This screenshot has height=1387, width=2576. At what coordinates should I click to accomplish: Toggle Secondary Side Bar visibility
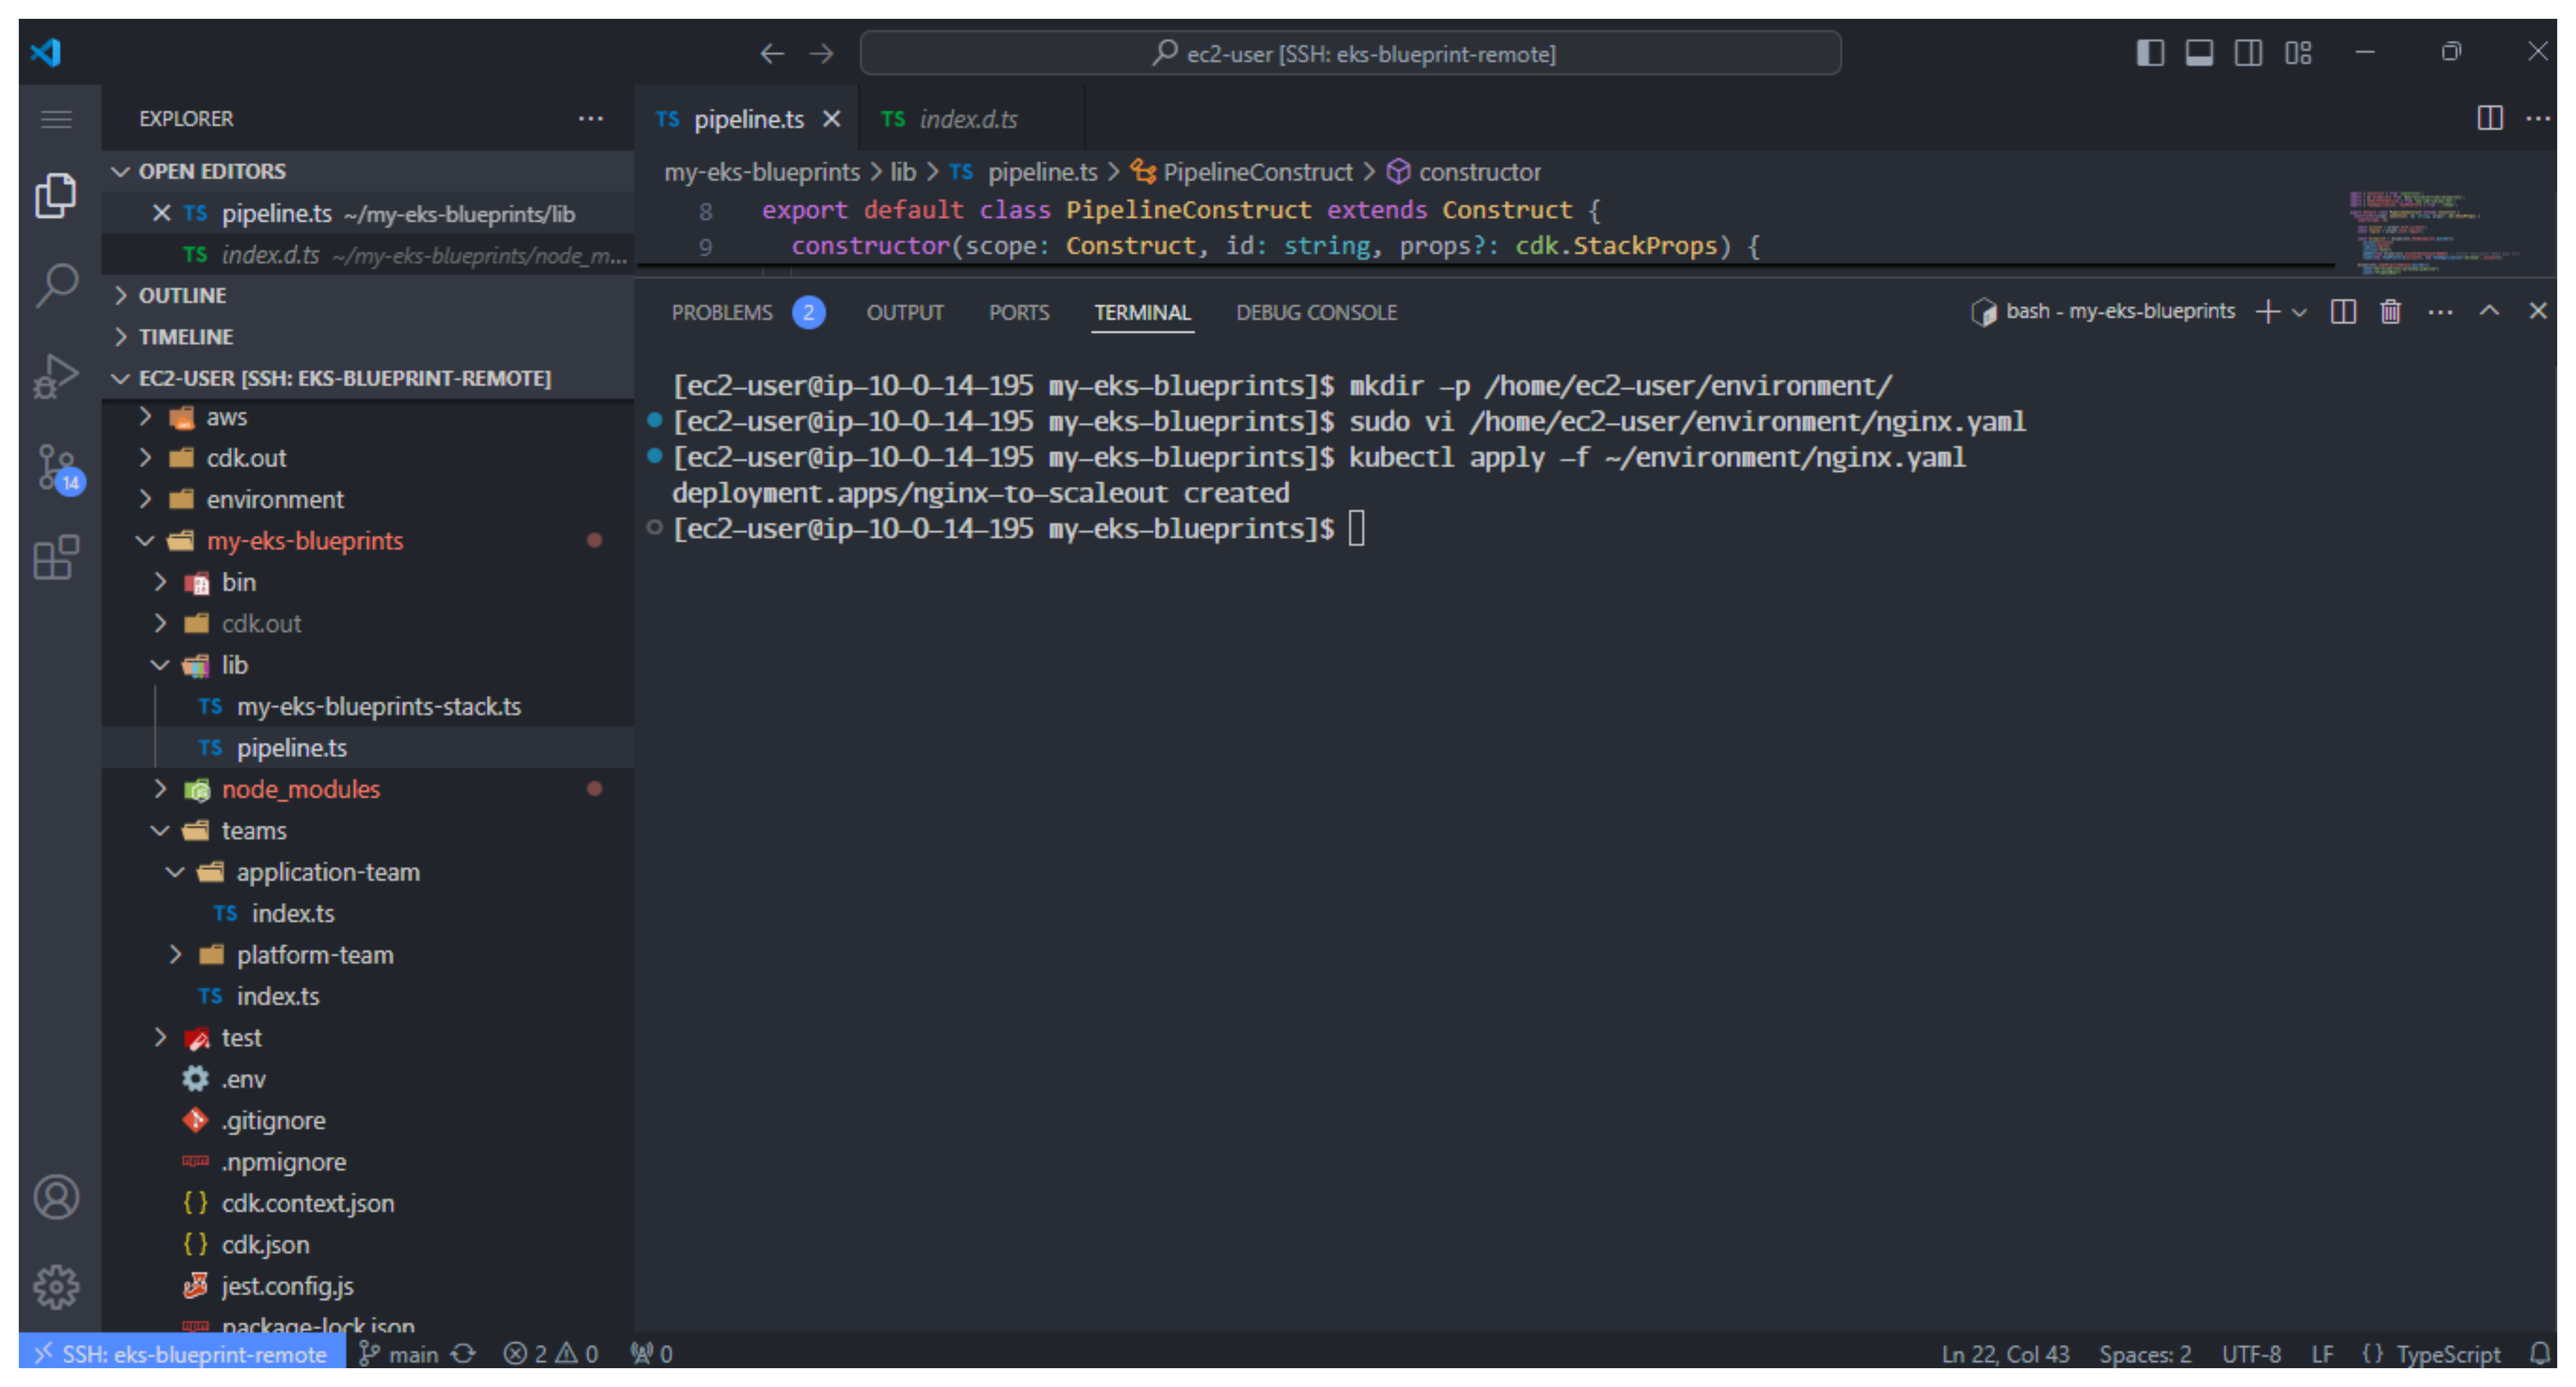[x=2248, y=53]
